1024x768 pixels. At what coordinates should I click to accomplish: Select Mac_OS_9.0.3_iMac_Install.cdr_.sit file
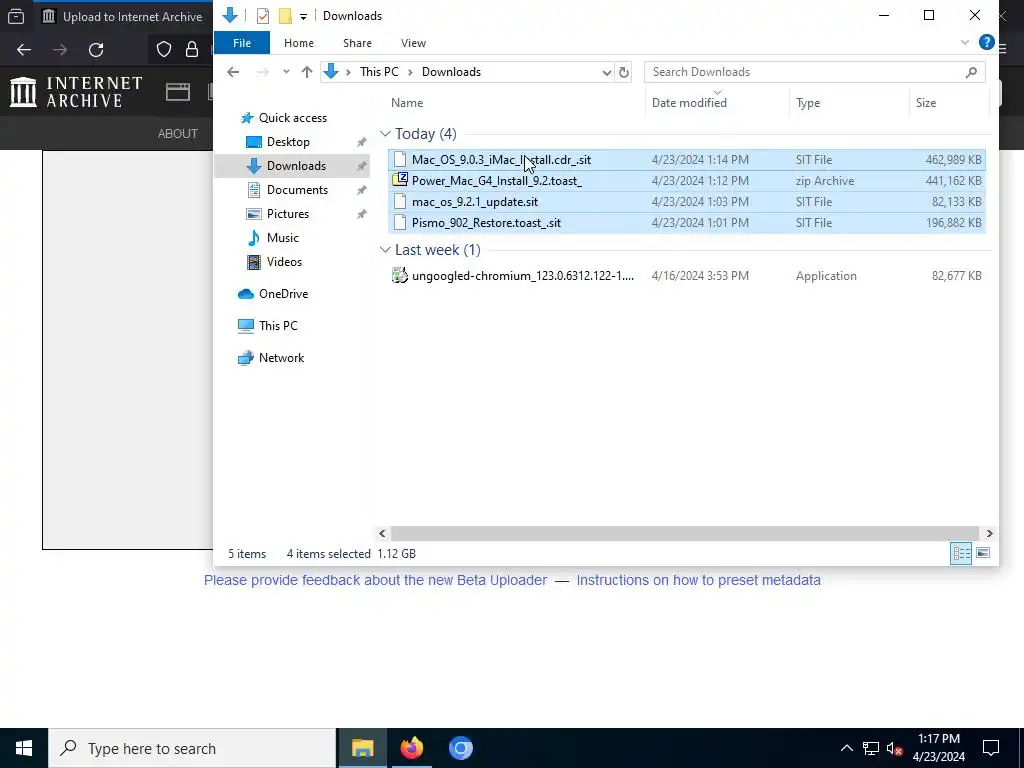coord(686,160)
